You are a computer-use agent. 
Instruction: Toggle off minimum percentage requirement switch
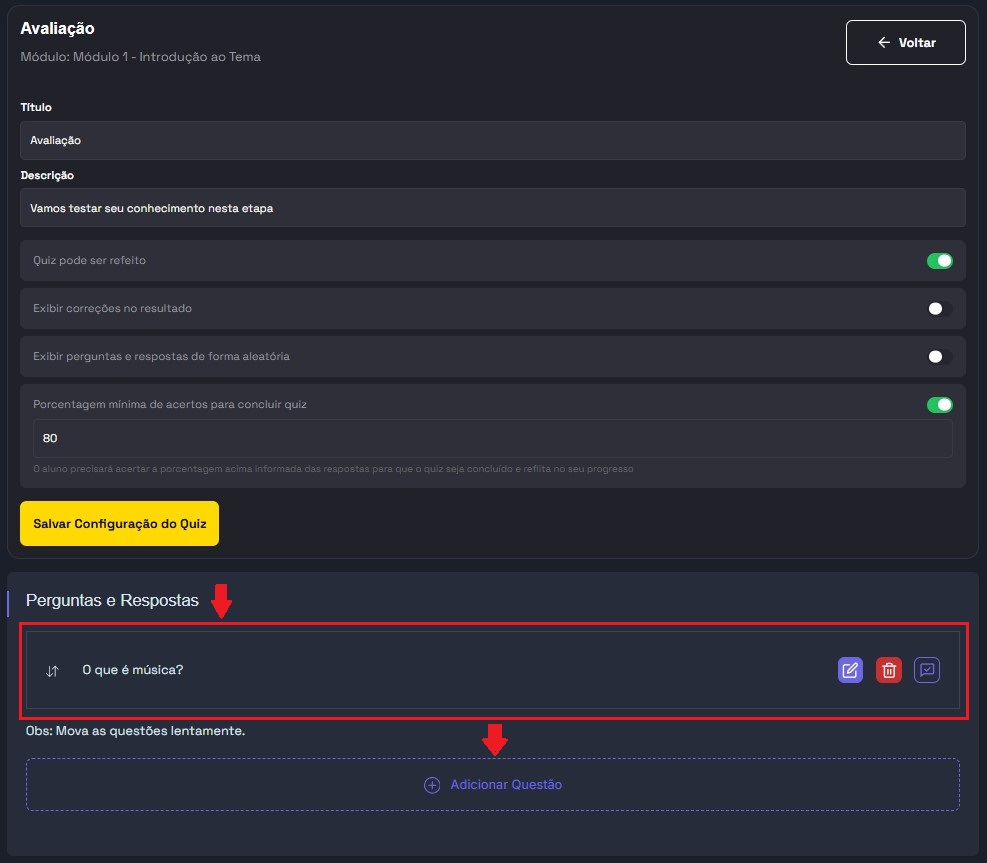[x=939, y=405]
